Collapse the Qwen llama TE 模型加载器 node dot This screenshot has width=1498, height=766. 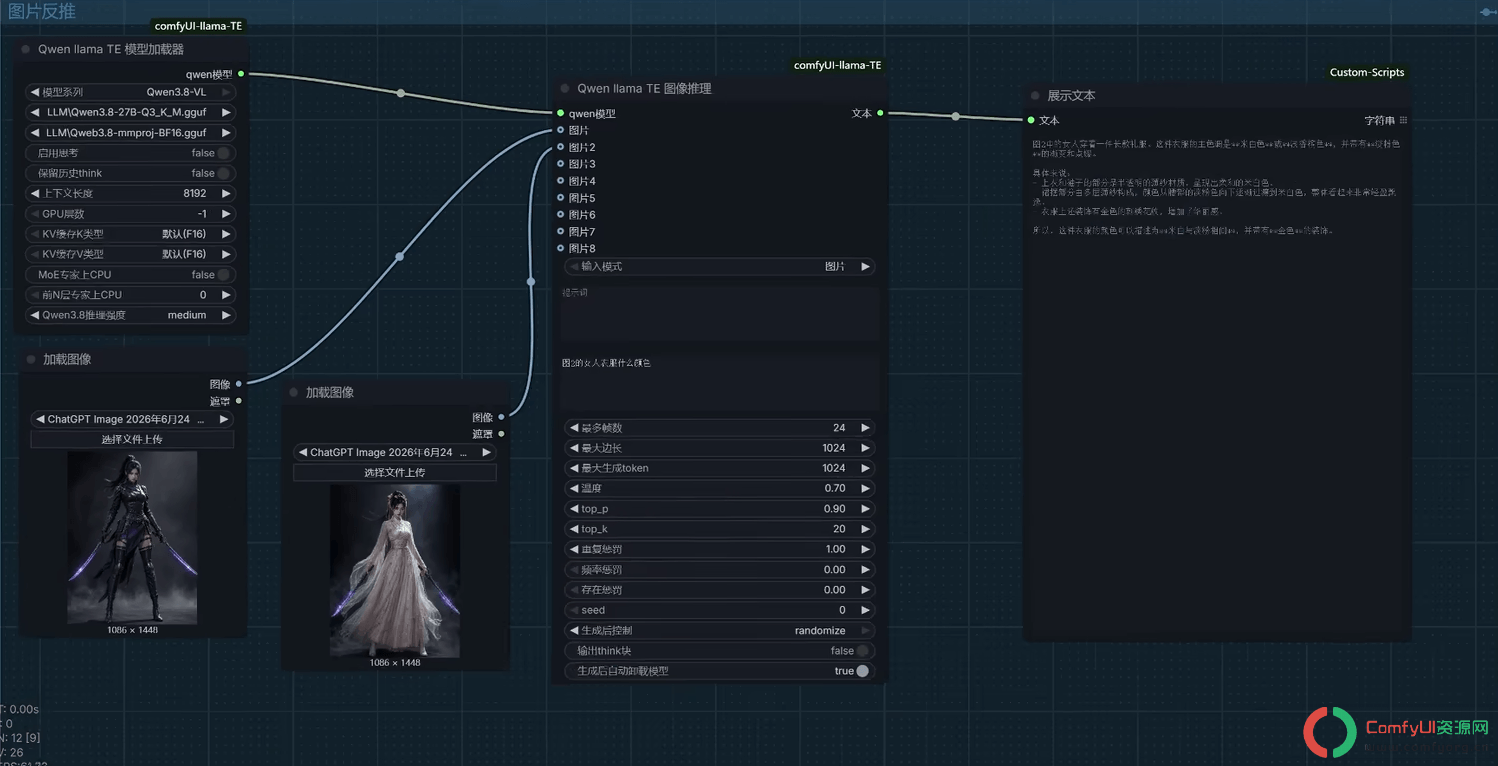pyautogui.click(x=26, y=49)
